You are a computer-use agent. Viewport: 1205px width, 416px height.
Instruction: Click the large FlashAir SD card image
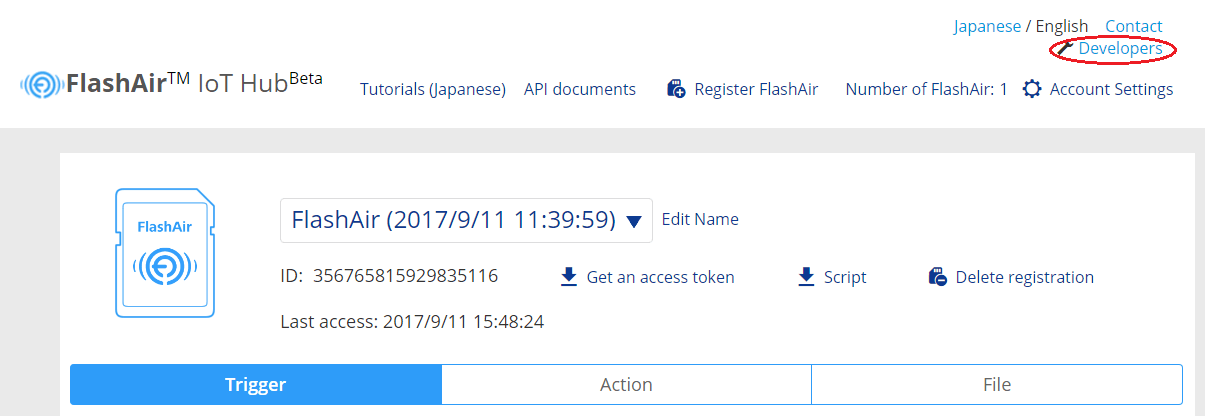pyautogui.click(x=167, y=253)
